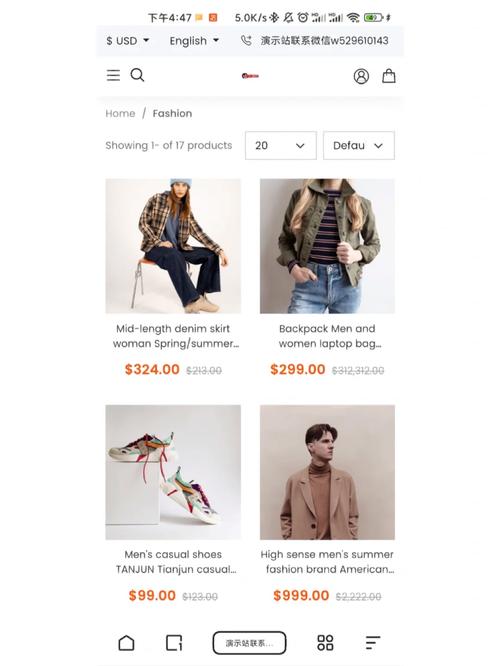The height and width of the screenshot is (666, 500).
Task: Open the browser menu lines icon
Action: [x=373, y=643]
